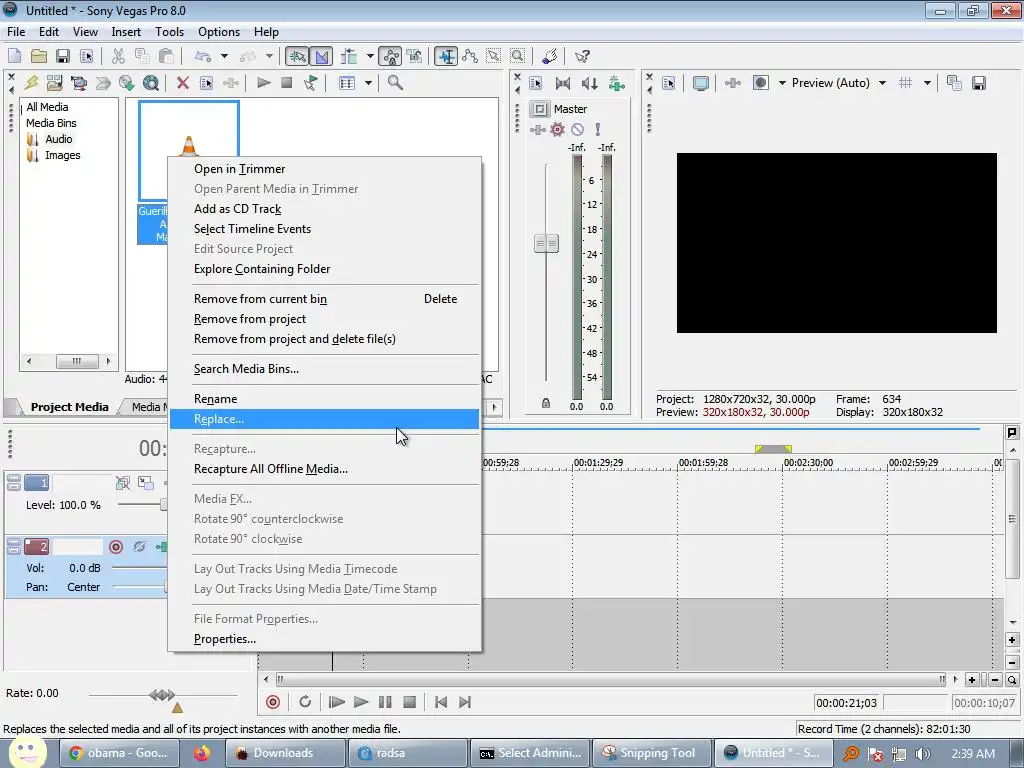The width and height of the screenshot is (1024, 768).
Task: Toggle Master bus solo exclamation icon
Action: pos(598,129)
